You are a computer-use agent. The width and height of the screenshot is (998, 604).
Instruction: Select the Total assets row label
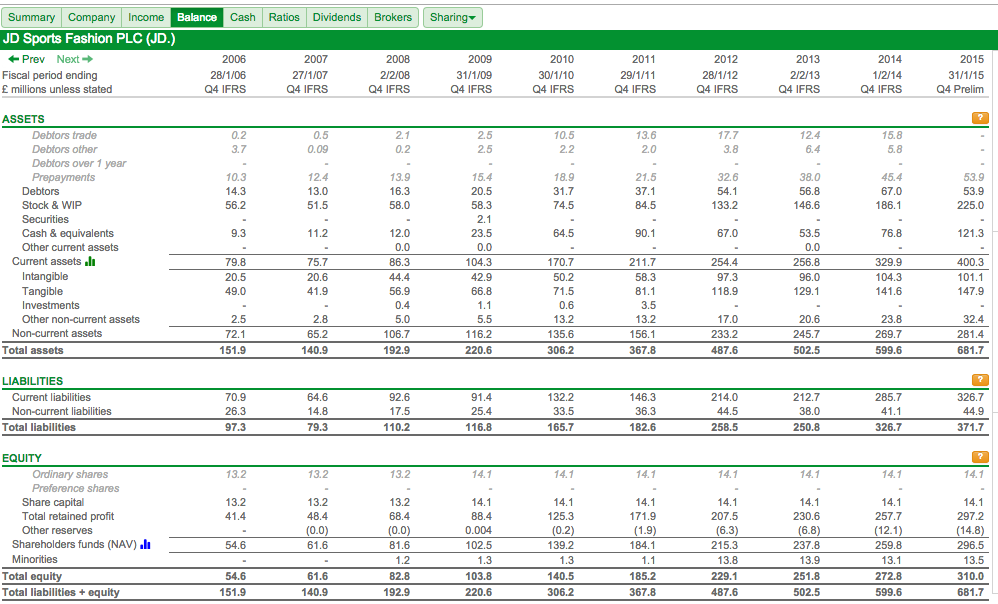click(32, 351)
